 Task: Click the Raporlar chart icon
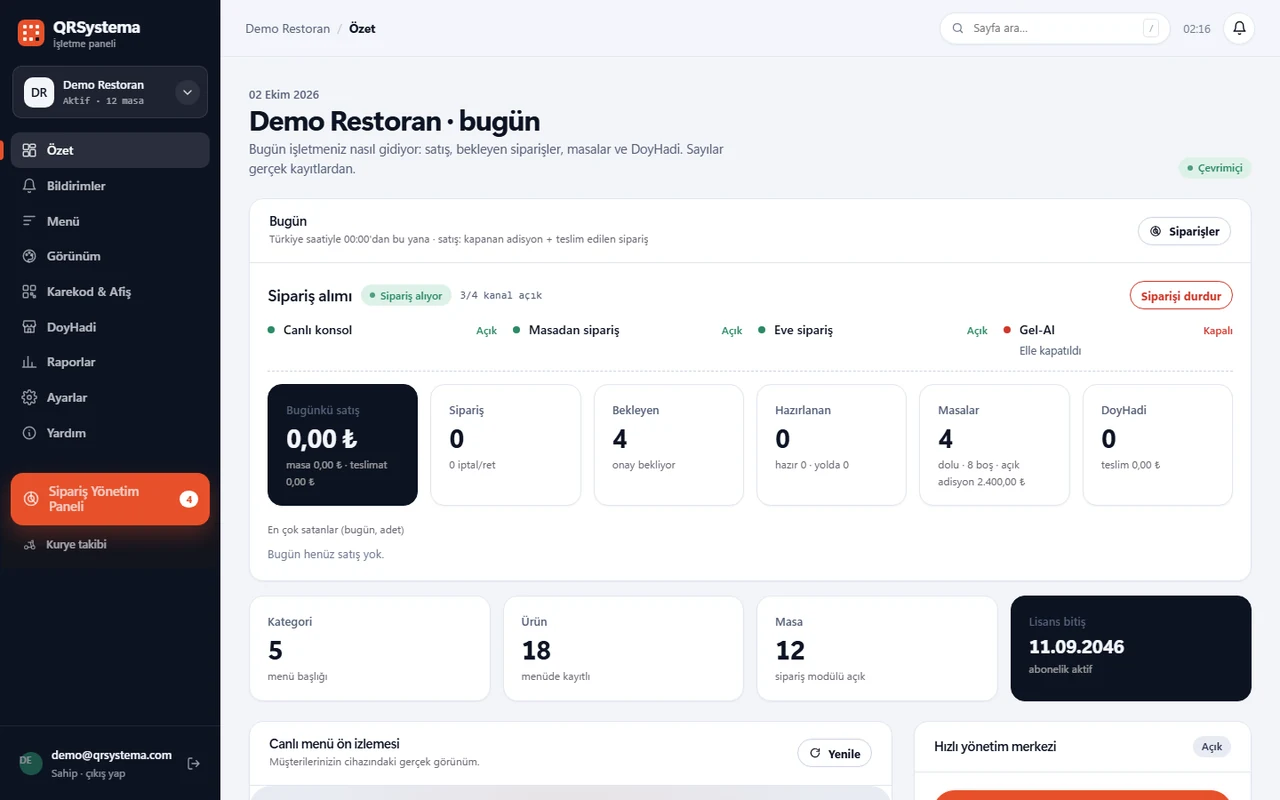pyautogui.click(x=29, y=362)
